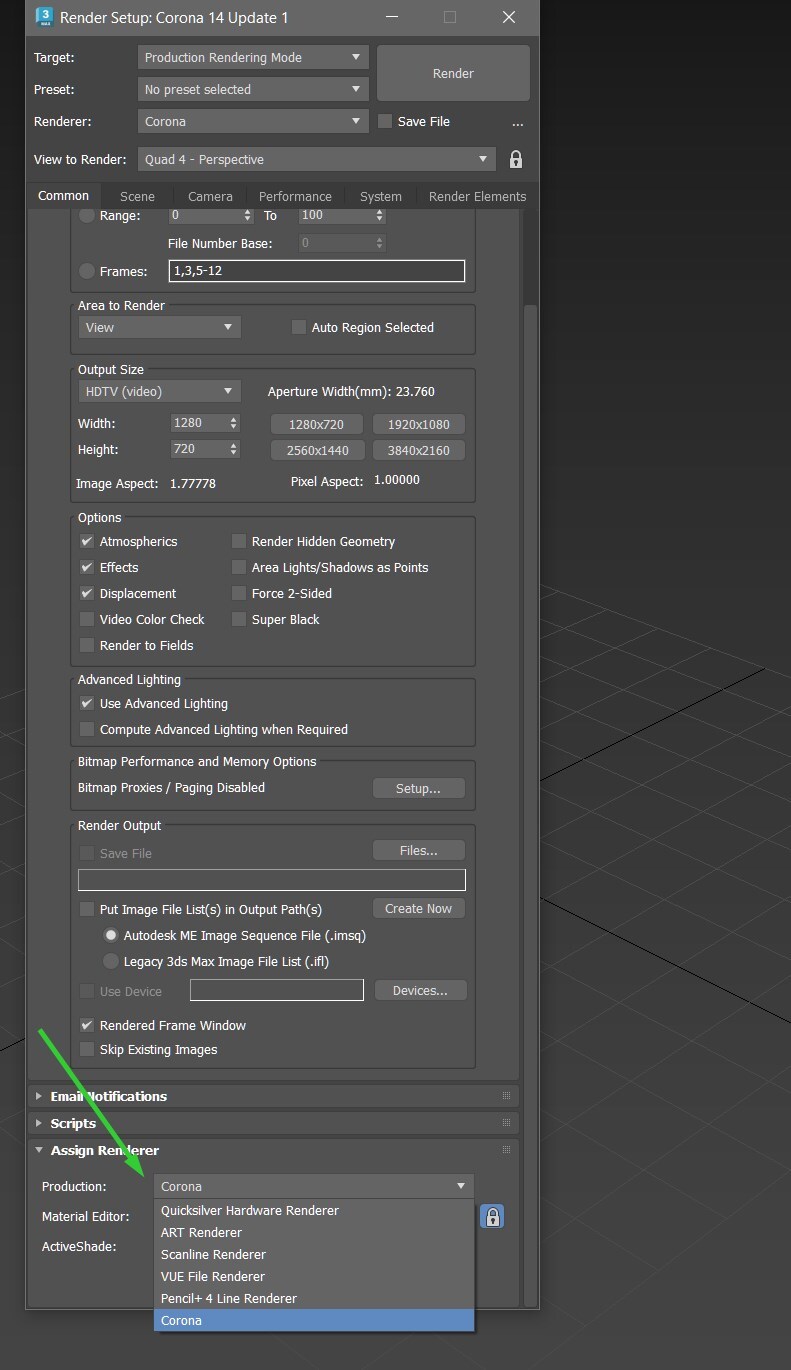This screenshot has width=791, height=1370.
Task: Enable Render to Fields
Action: coord(87,645)
